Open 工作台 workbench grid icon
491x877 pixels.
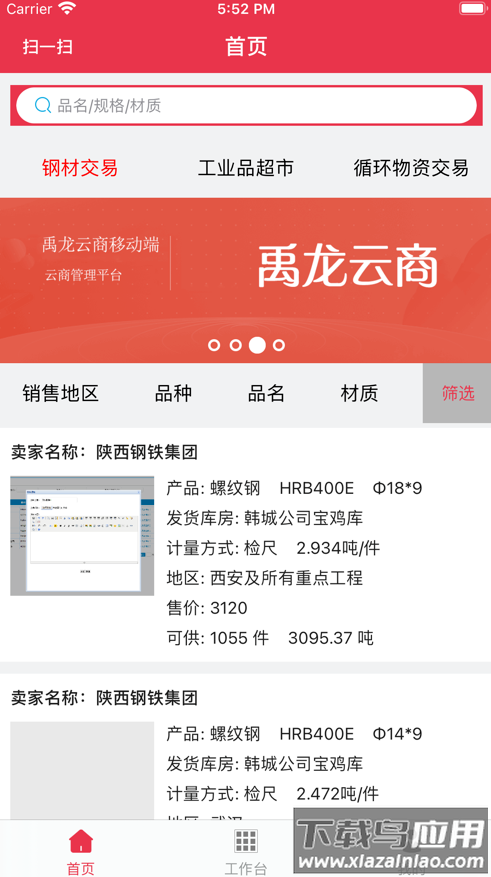pyautogui.click(x=246, y=841)
